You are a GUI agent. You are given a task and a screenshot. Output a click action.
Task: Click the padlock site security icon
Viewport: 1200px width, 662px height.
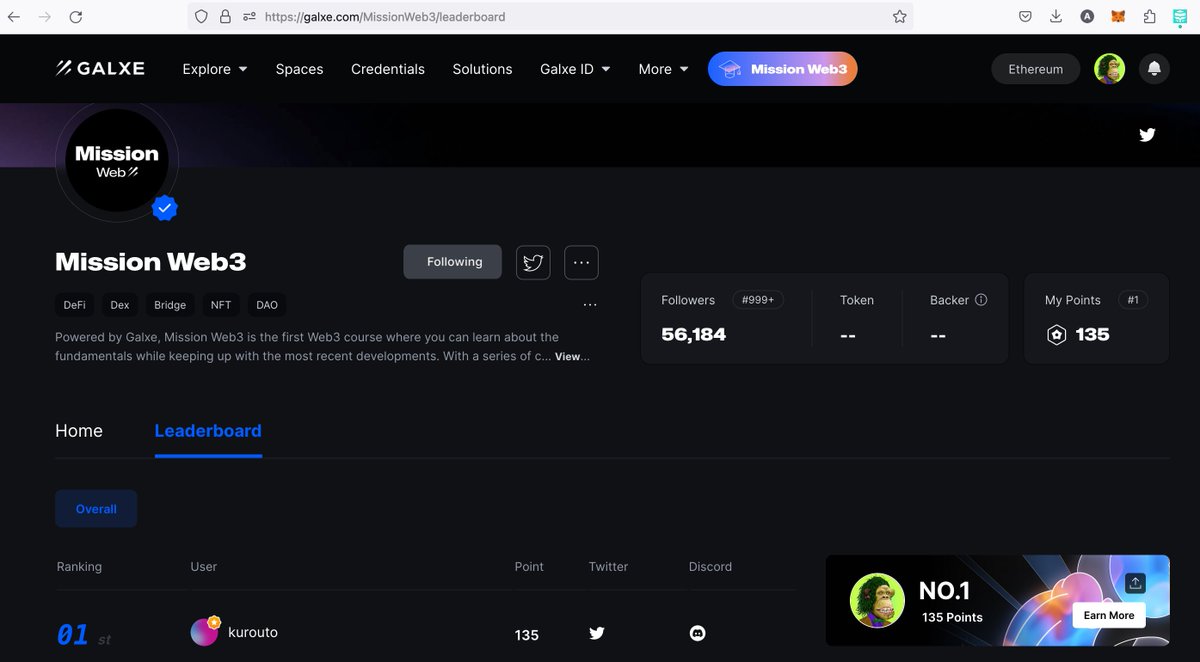point(225,17)
